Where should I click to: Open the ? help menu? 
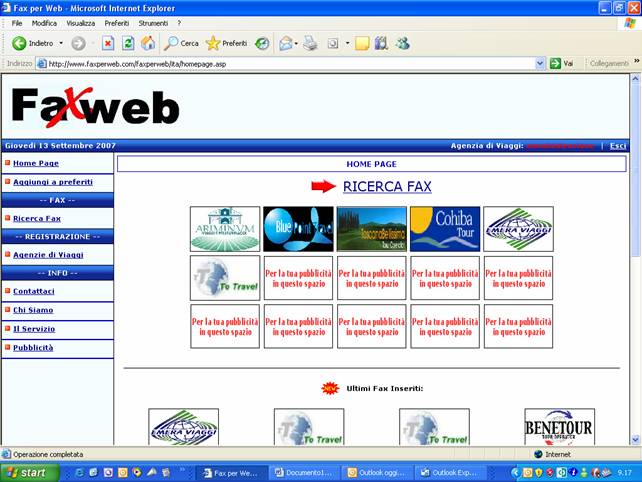179,23
